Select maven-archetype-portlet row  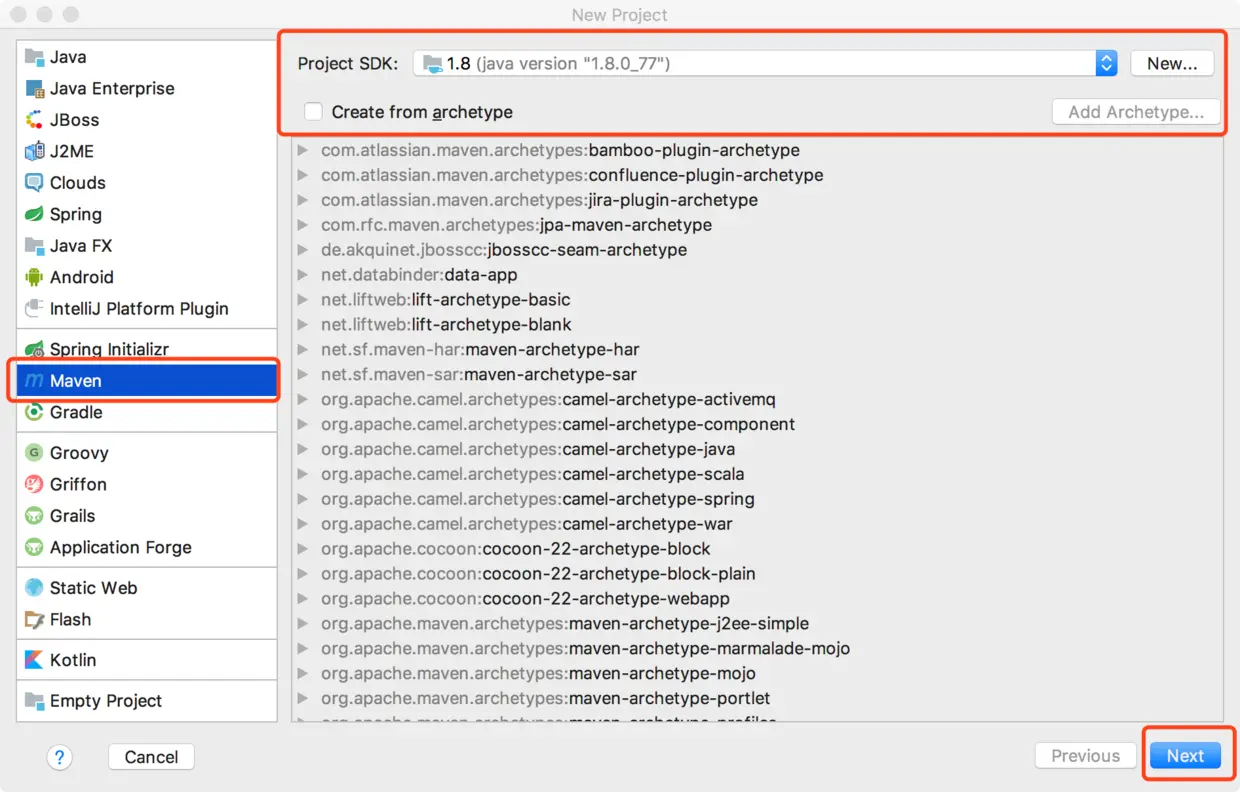pos(757,698)
